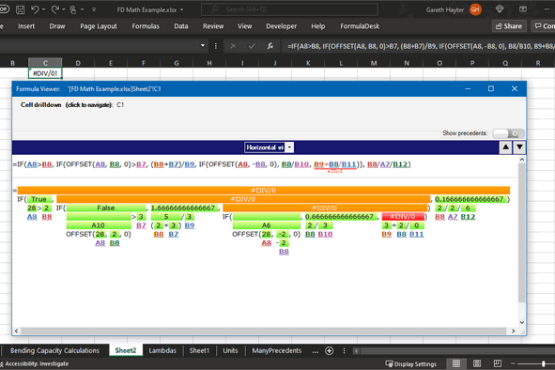Click inside the formula bar text
Viewport: 555px width, 370px height.
(x=420, y=46)
